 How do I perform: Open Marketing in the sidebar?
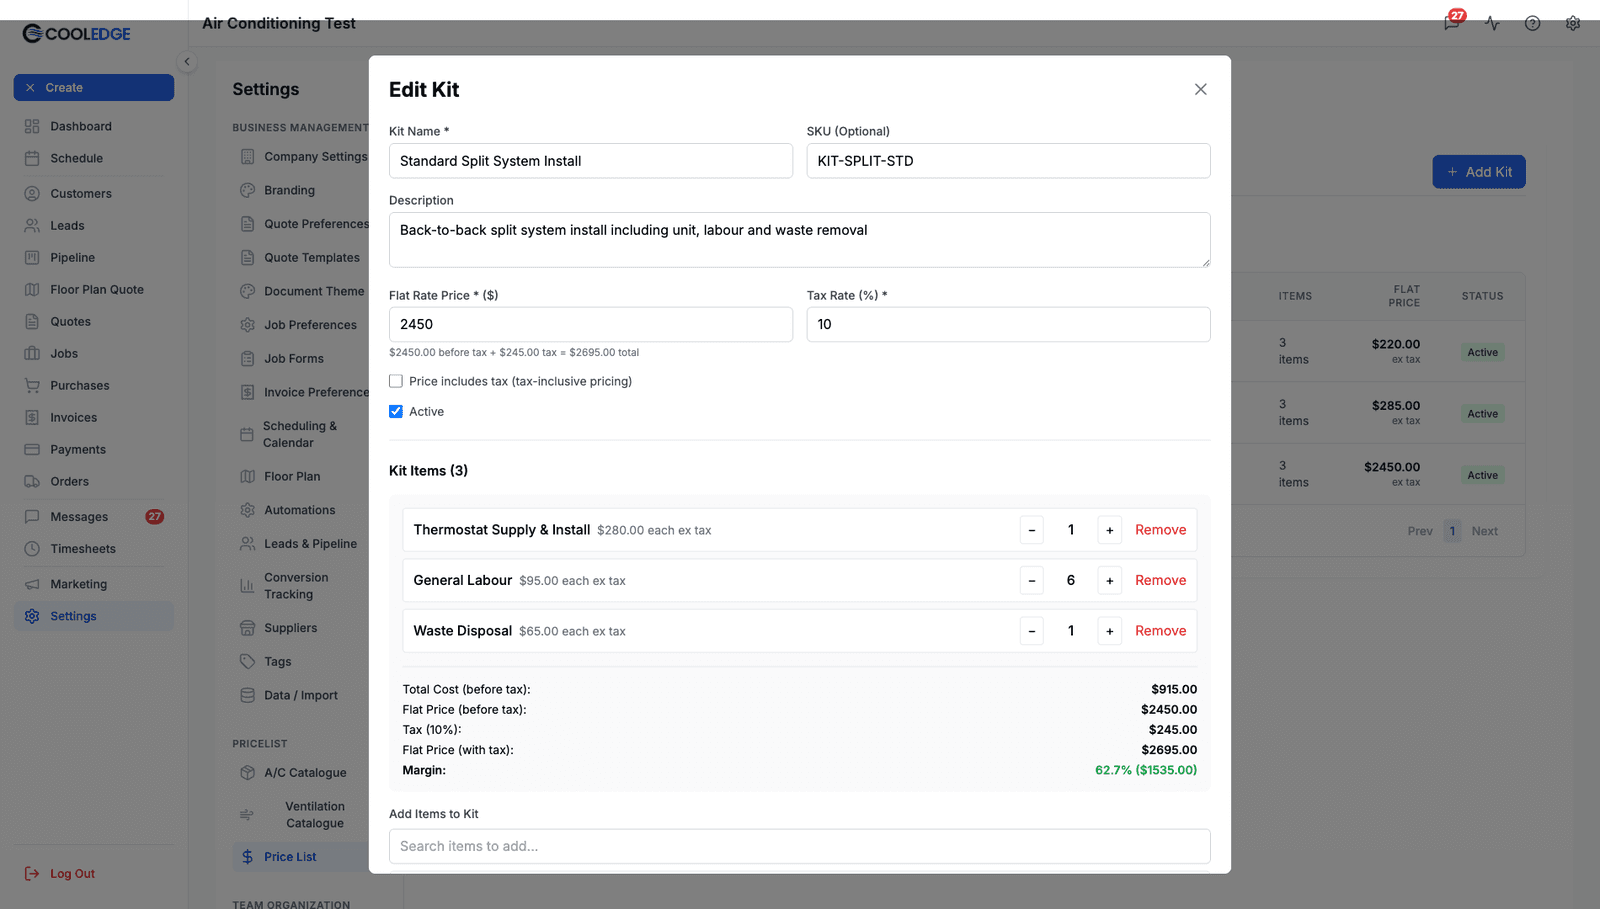pos(94,584)
